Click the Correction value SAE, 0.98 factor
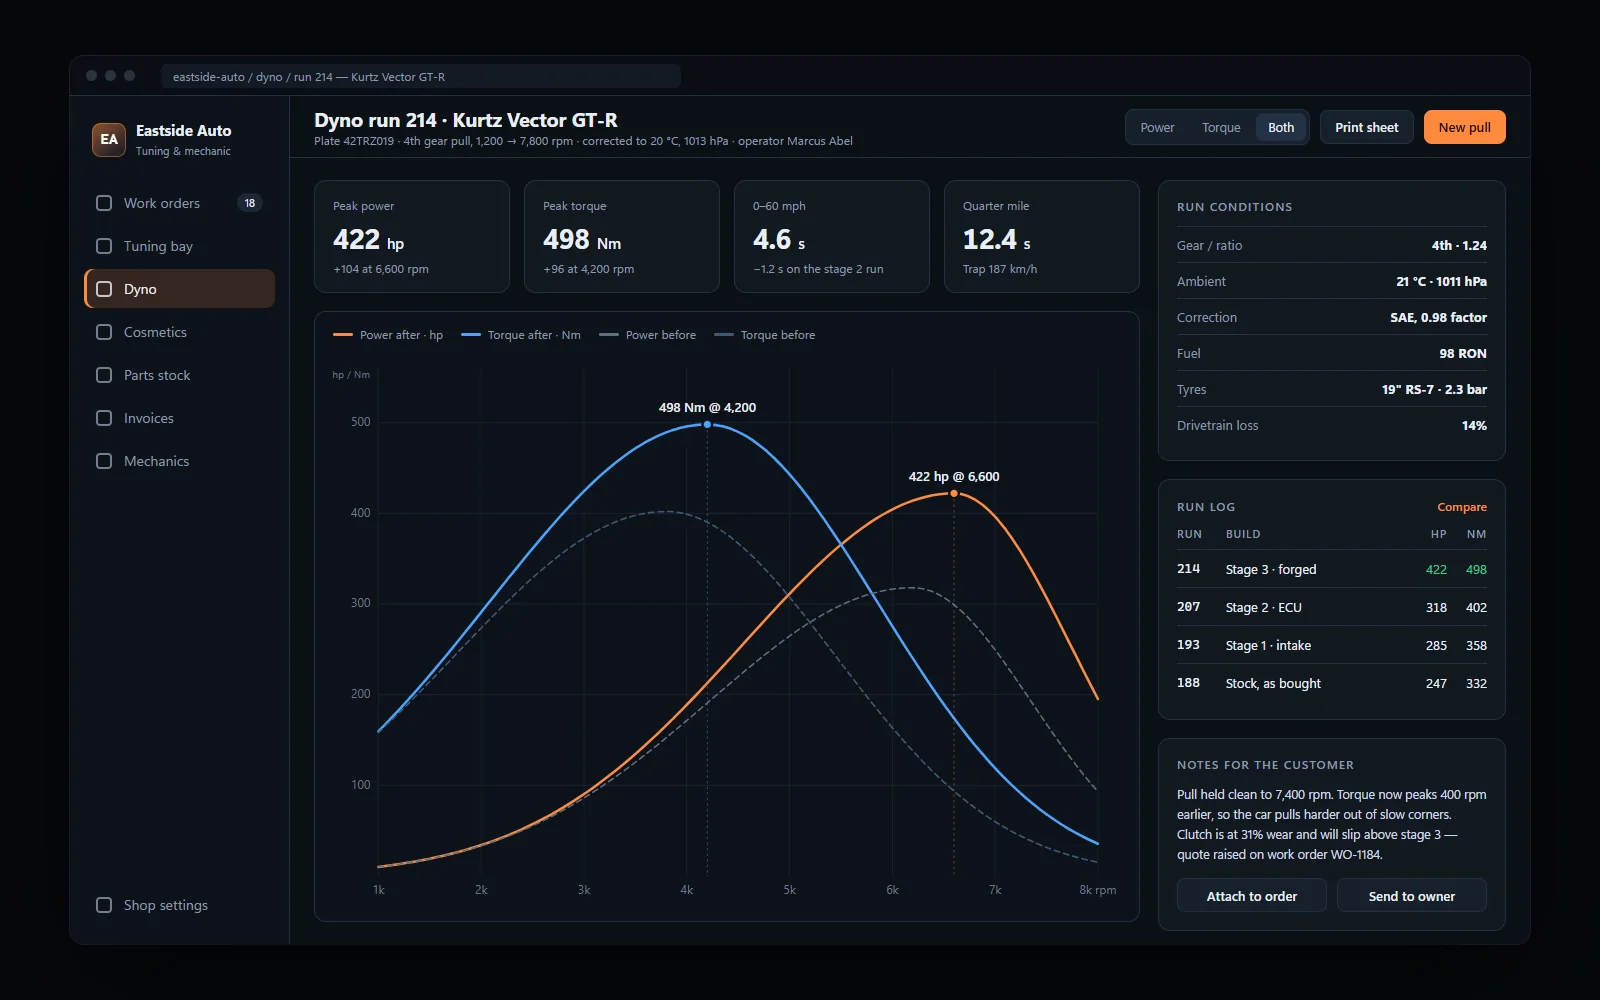 (x=1438, y=317)
